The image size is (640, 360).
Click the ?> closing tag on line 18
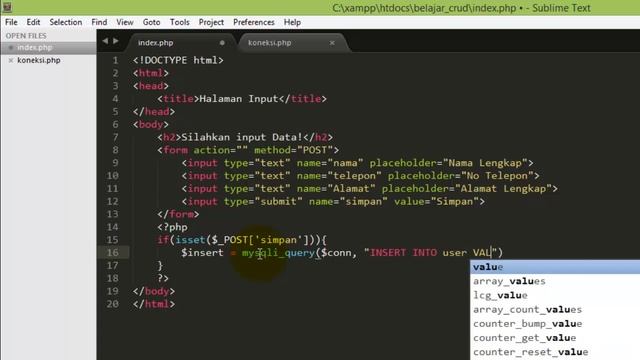click(163, 278)
